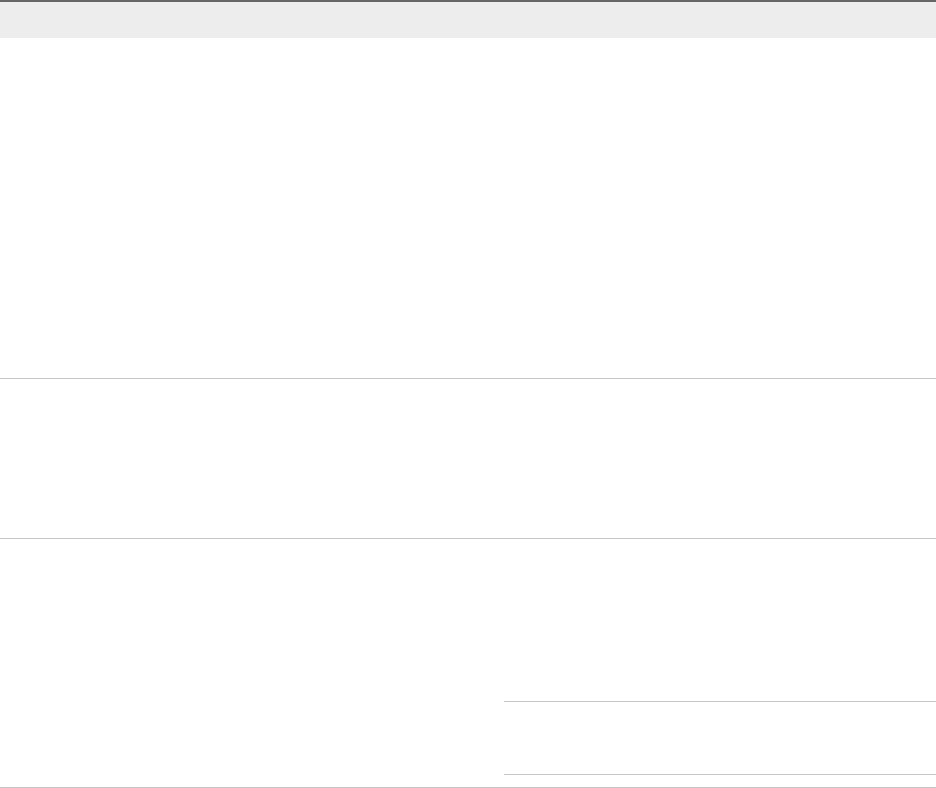Image resolution: width=936 pixels, height=788 pixels.
Task: Click the center of the first empty row
Action: point(468,208)
